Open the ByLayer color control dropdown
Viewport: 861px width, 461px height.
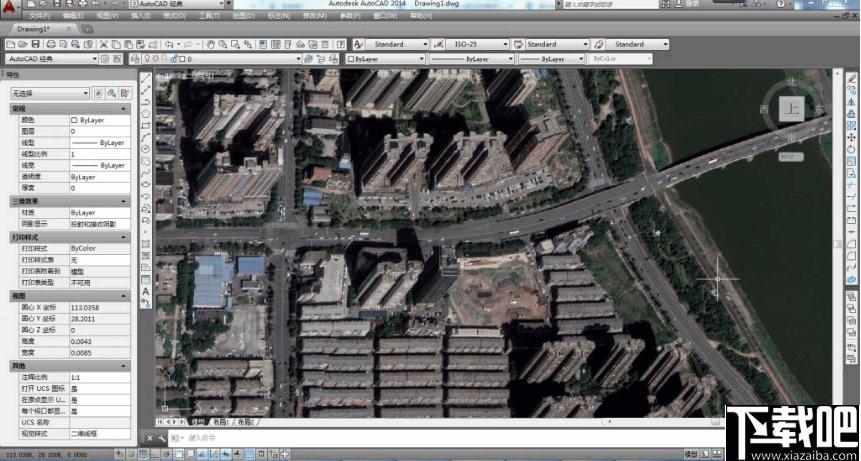[x=385, y=59]
